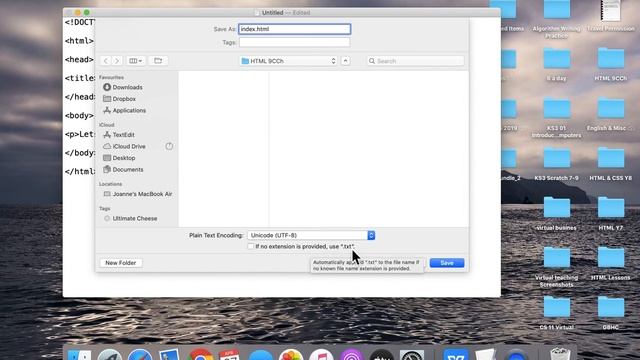Screen dimensions: 640x360
Task: Select the HTML & CSS Y8 desktop folder
Action: (611, 164)
